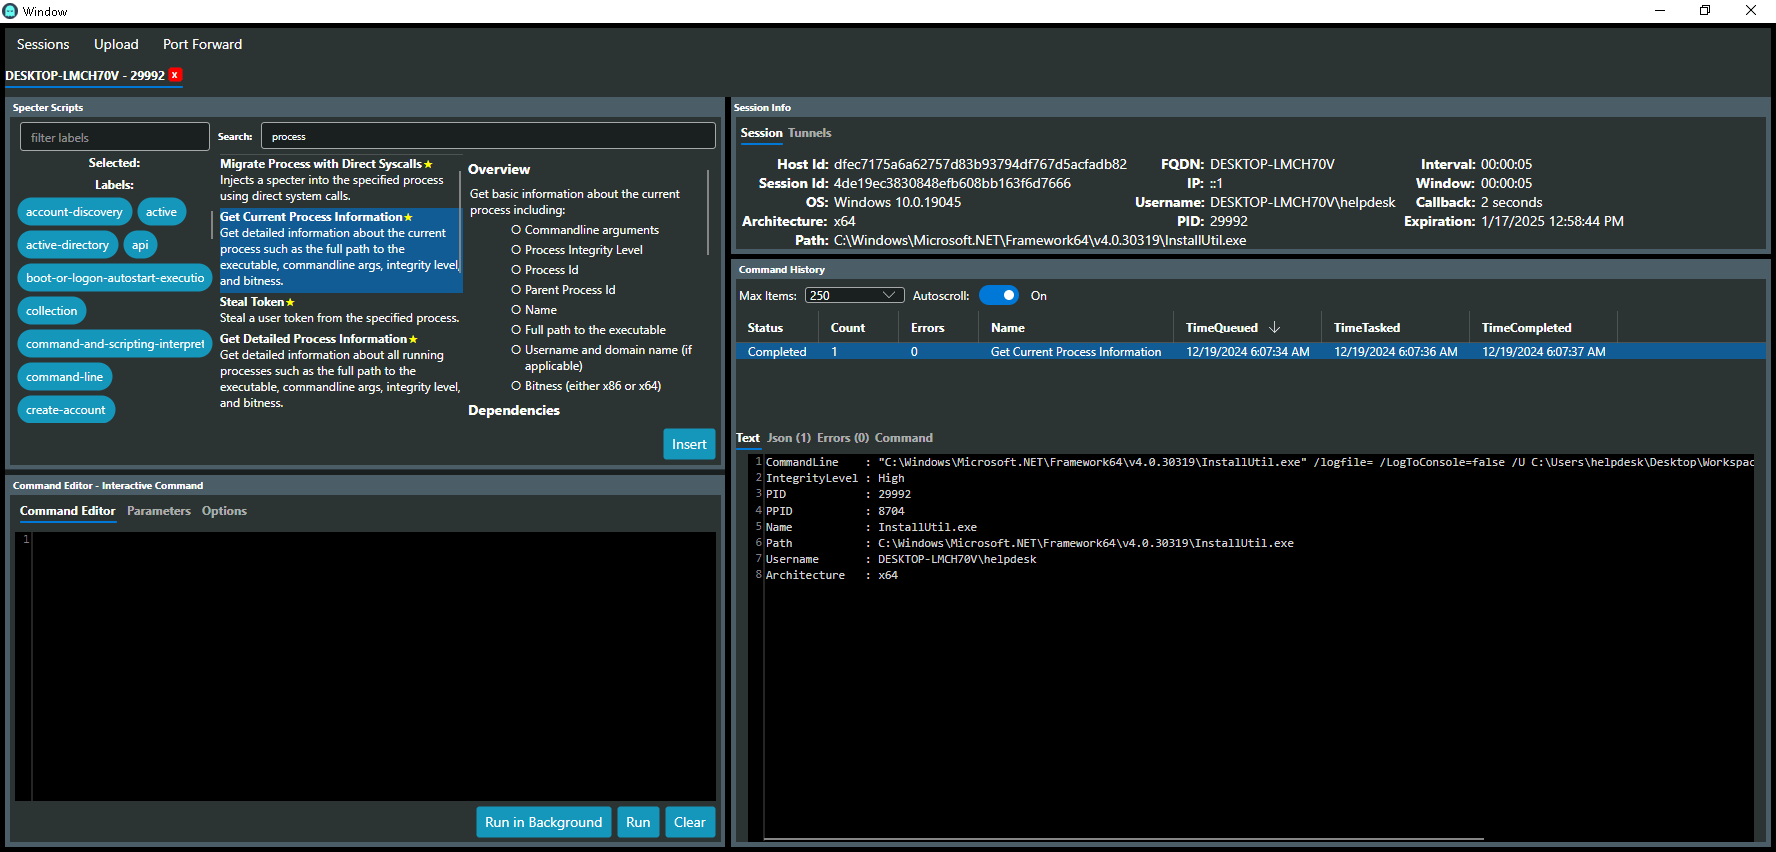Screen dimensions: 1776x852
Task: Focus the filter labels input field
Action: [x=115, y=137]
